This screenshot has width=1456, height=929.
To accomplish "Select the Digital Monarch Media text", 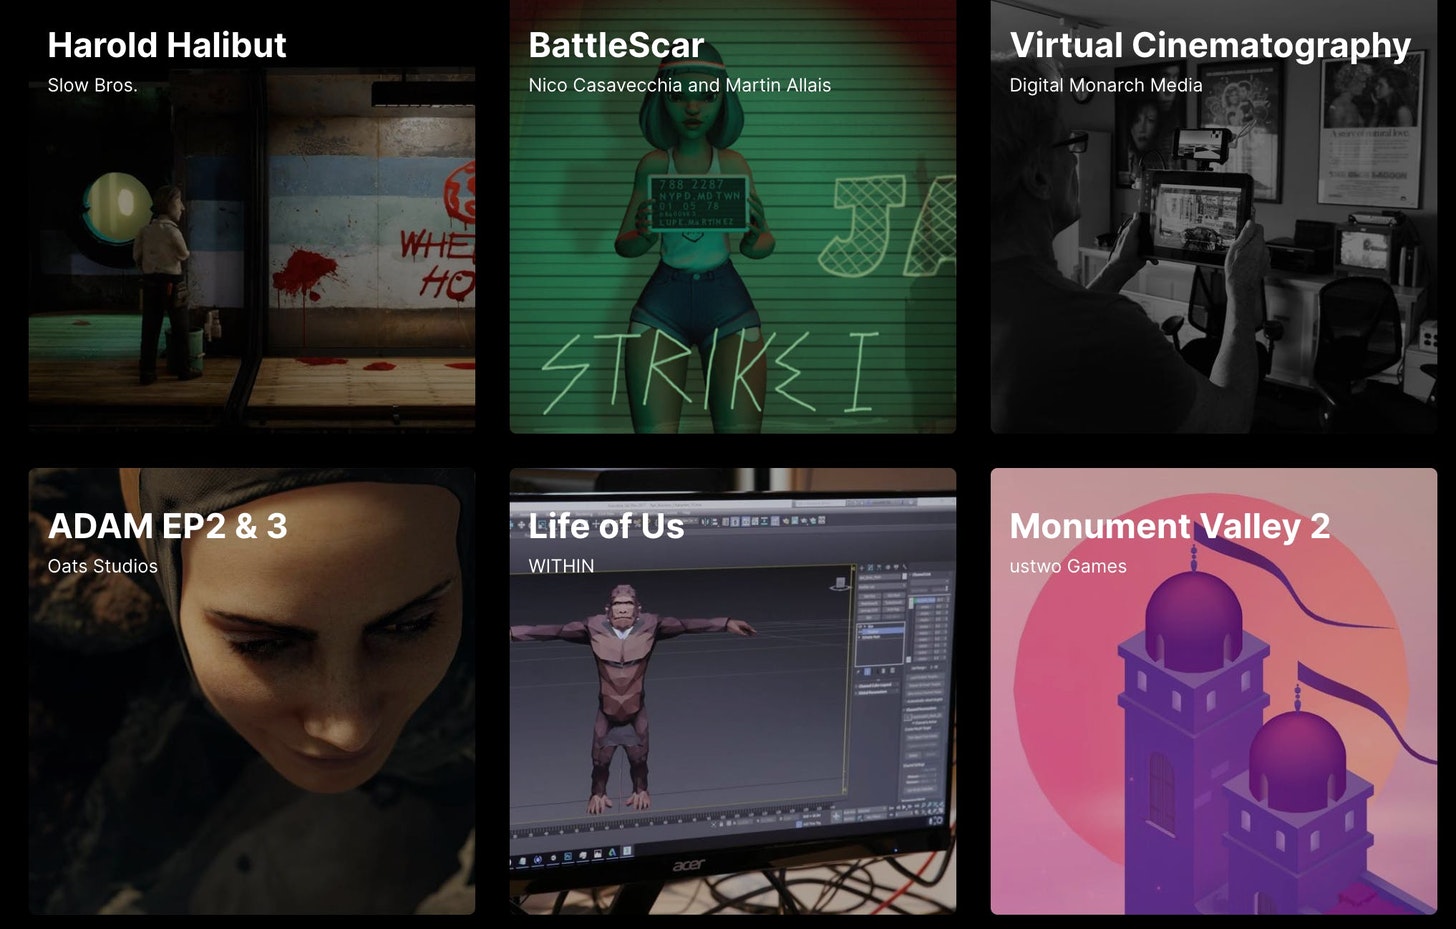I will (1106, 85).
